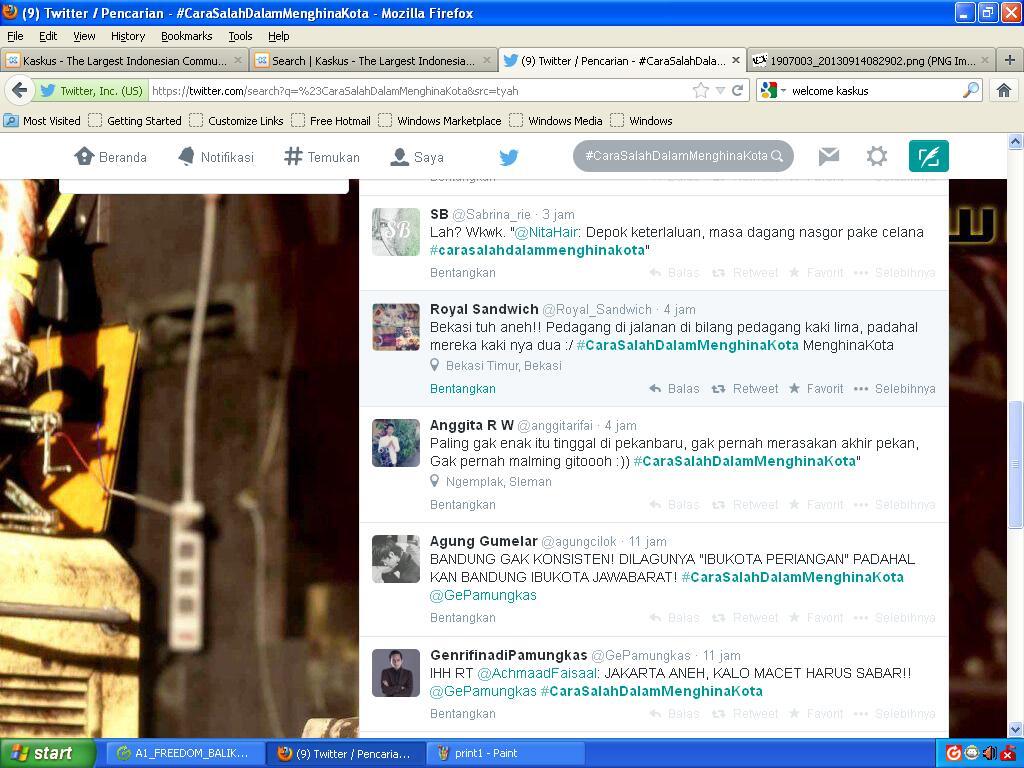
Task: Click the search magnifier in Twitter search box
Action: (x=777, y=156)
